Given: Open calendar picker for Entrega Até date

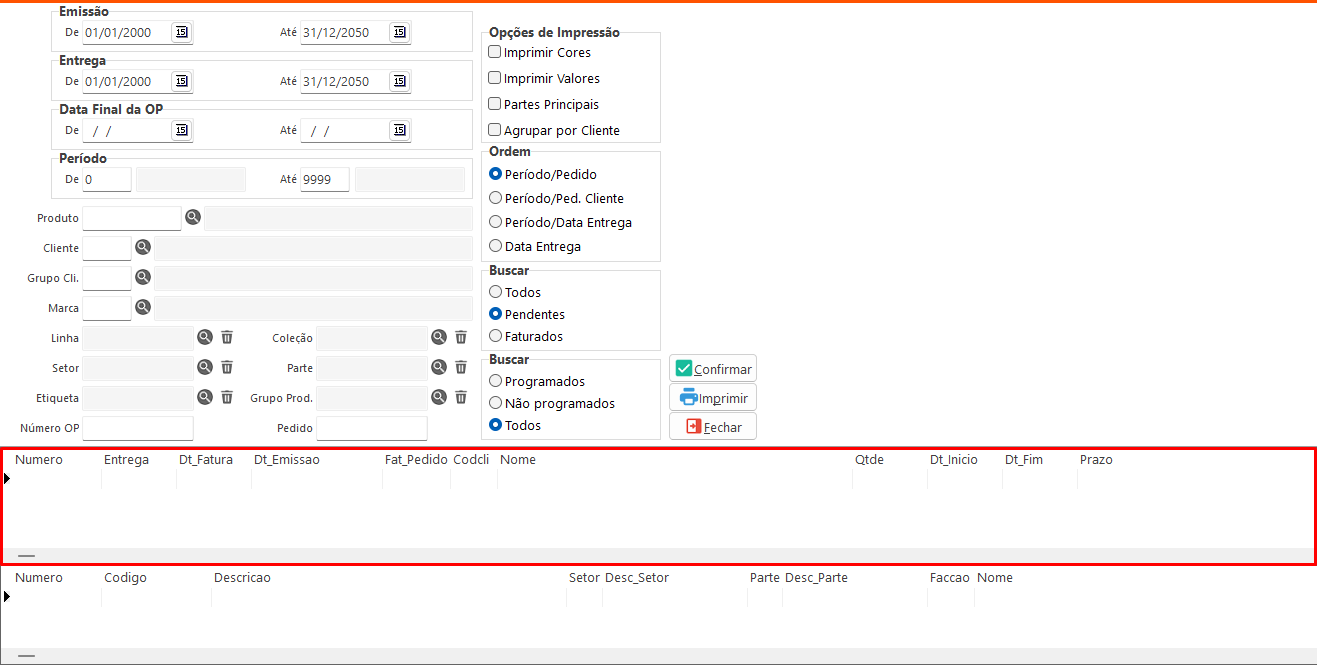Looking at the screenshot, I should point(399,81).
